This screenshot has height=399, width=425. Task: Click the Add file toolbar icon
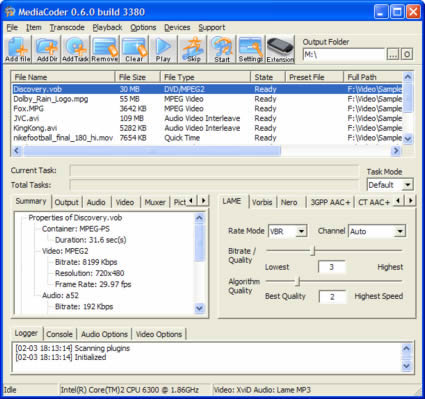(17, 49)
